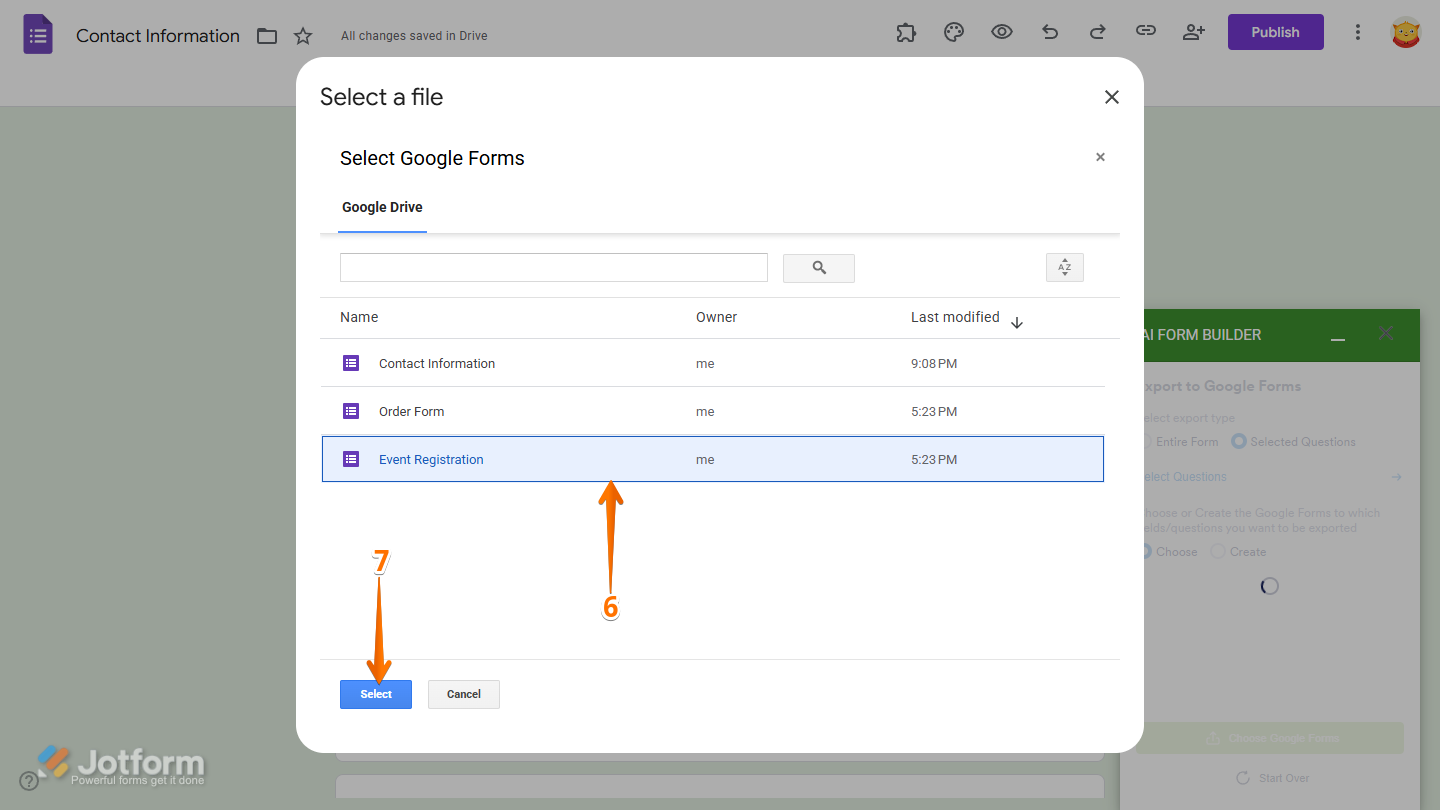Add collaborators to the form
1440x810 pixels.
coord(1193,32)
